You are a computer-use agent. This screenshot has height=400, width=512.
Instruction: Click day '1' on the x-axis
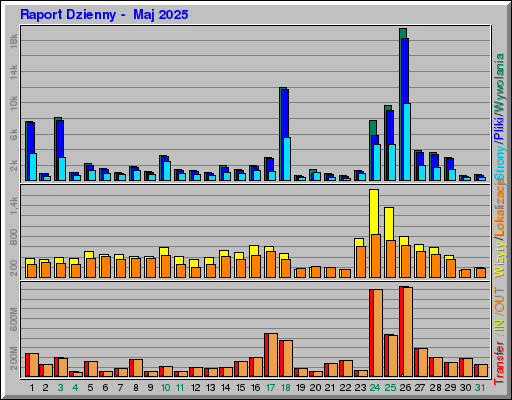[32, 388]
